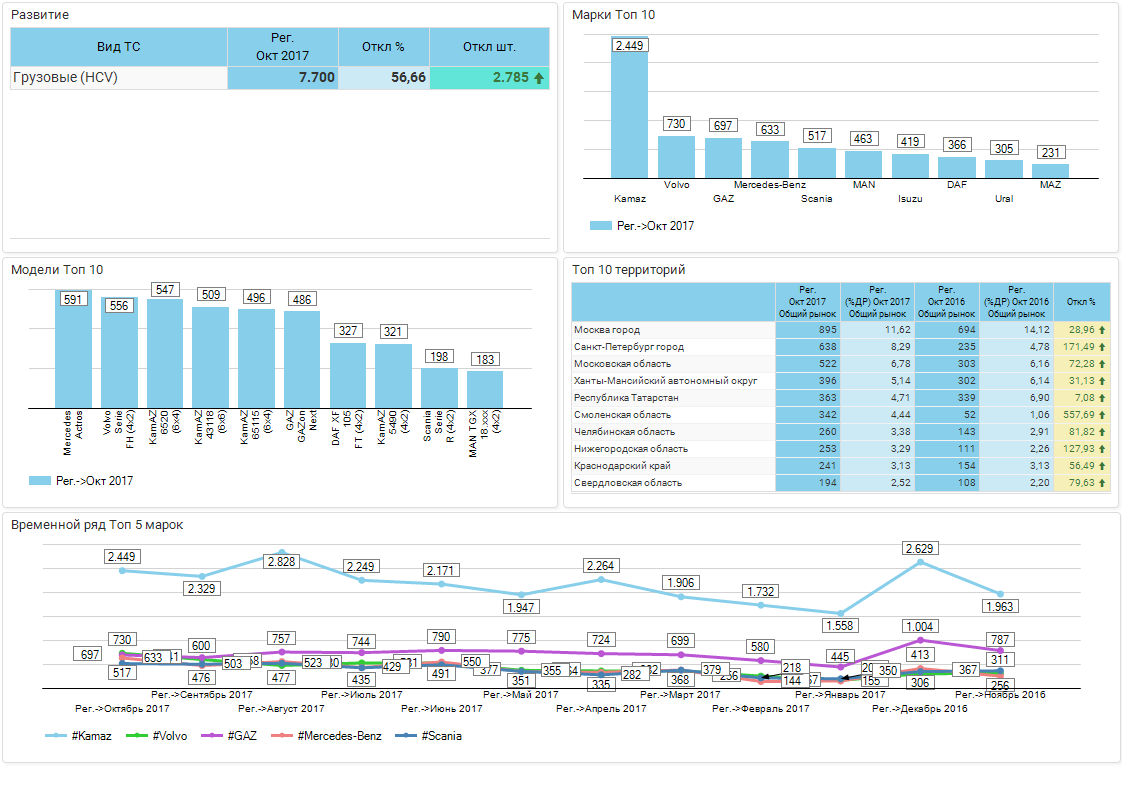
Task: Toggle the #Mercedes-Benz series in the legend
Action: [326, 736]
